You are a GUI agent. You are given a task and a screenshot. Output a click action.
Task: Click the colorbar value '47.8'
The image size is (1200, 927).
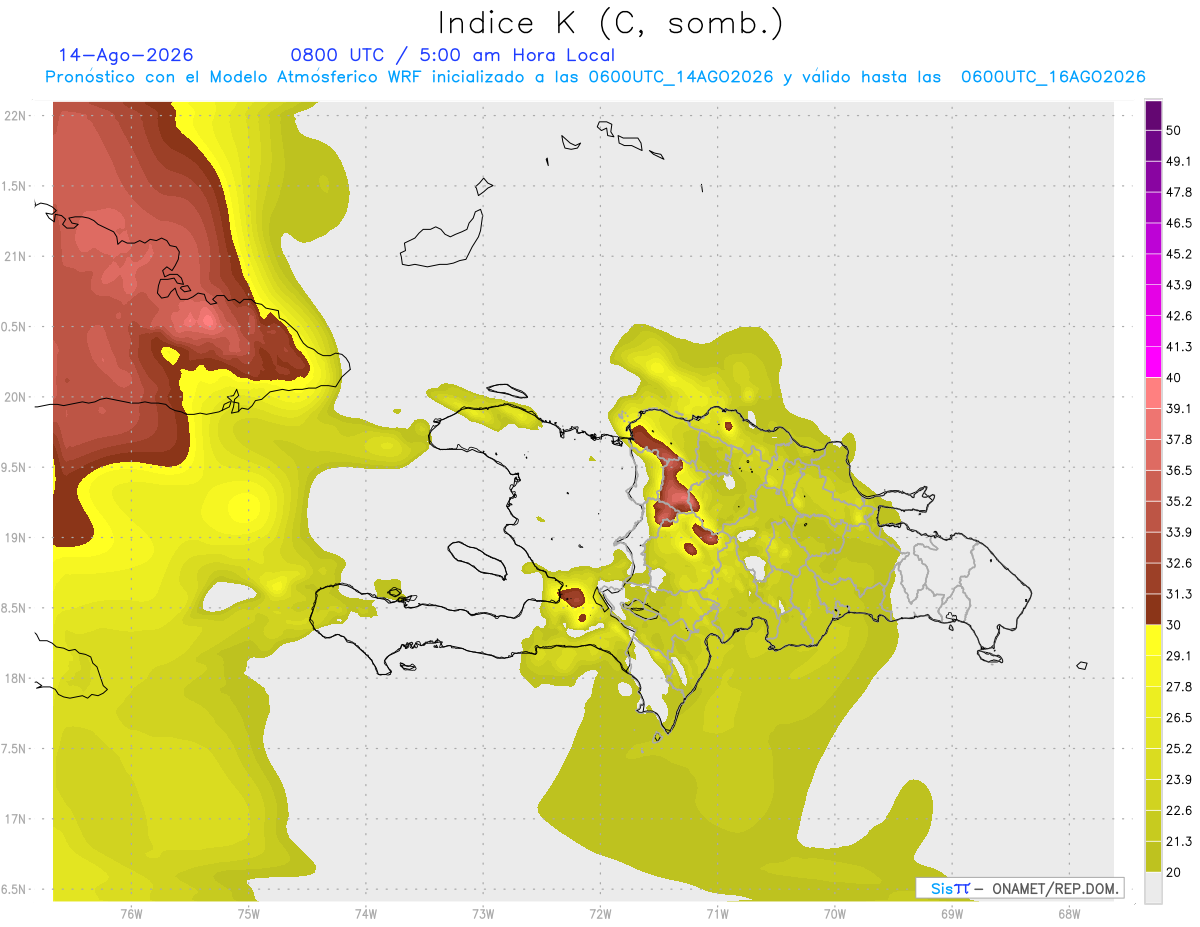(x=1179, y=192)
